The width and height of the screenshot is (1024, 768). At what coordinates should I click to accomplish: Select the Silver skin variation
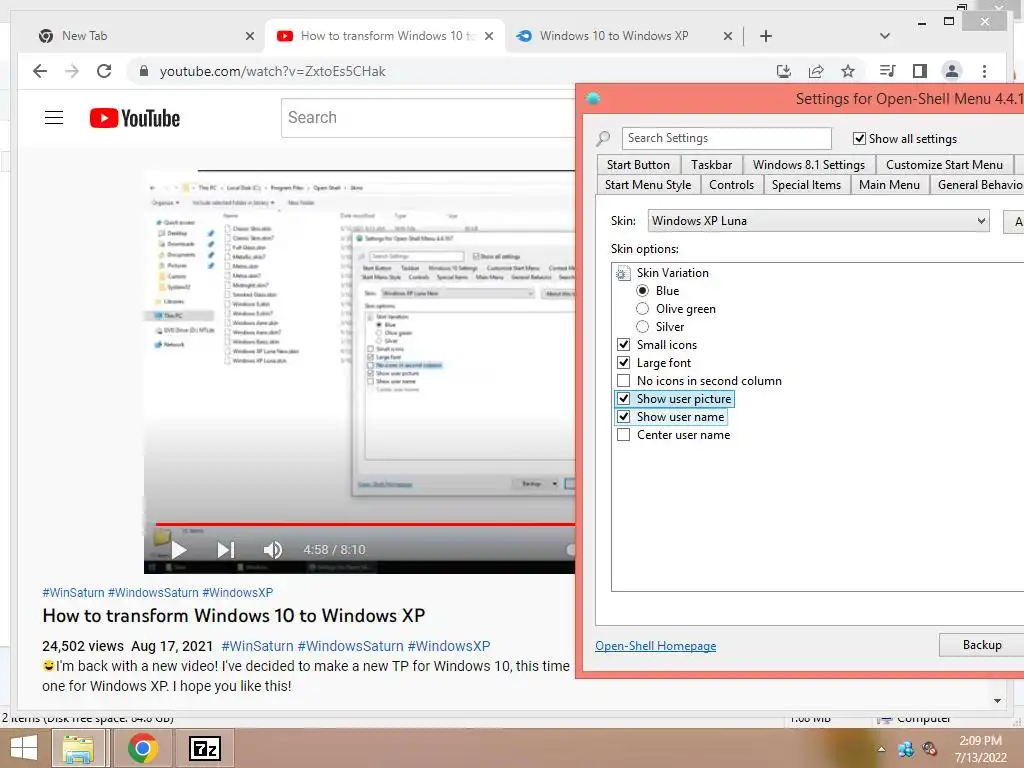point(643,327)
